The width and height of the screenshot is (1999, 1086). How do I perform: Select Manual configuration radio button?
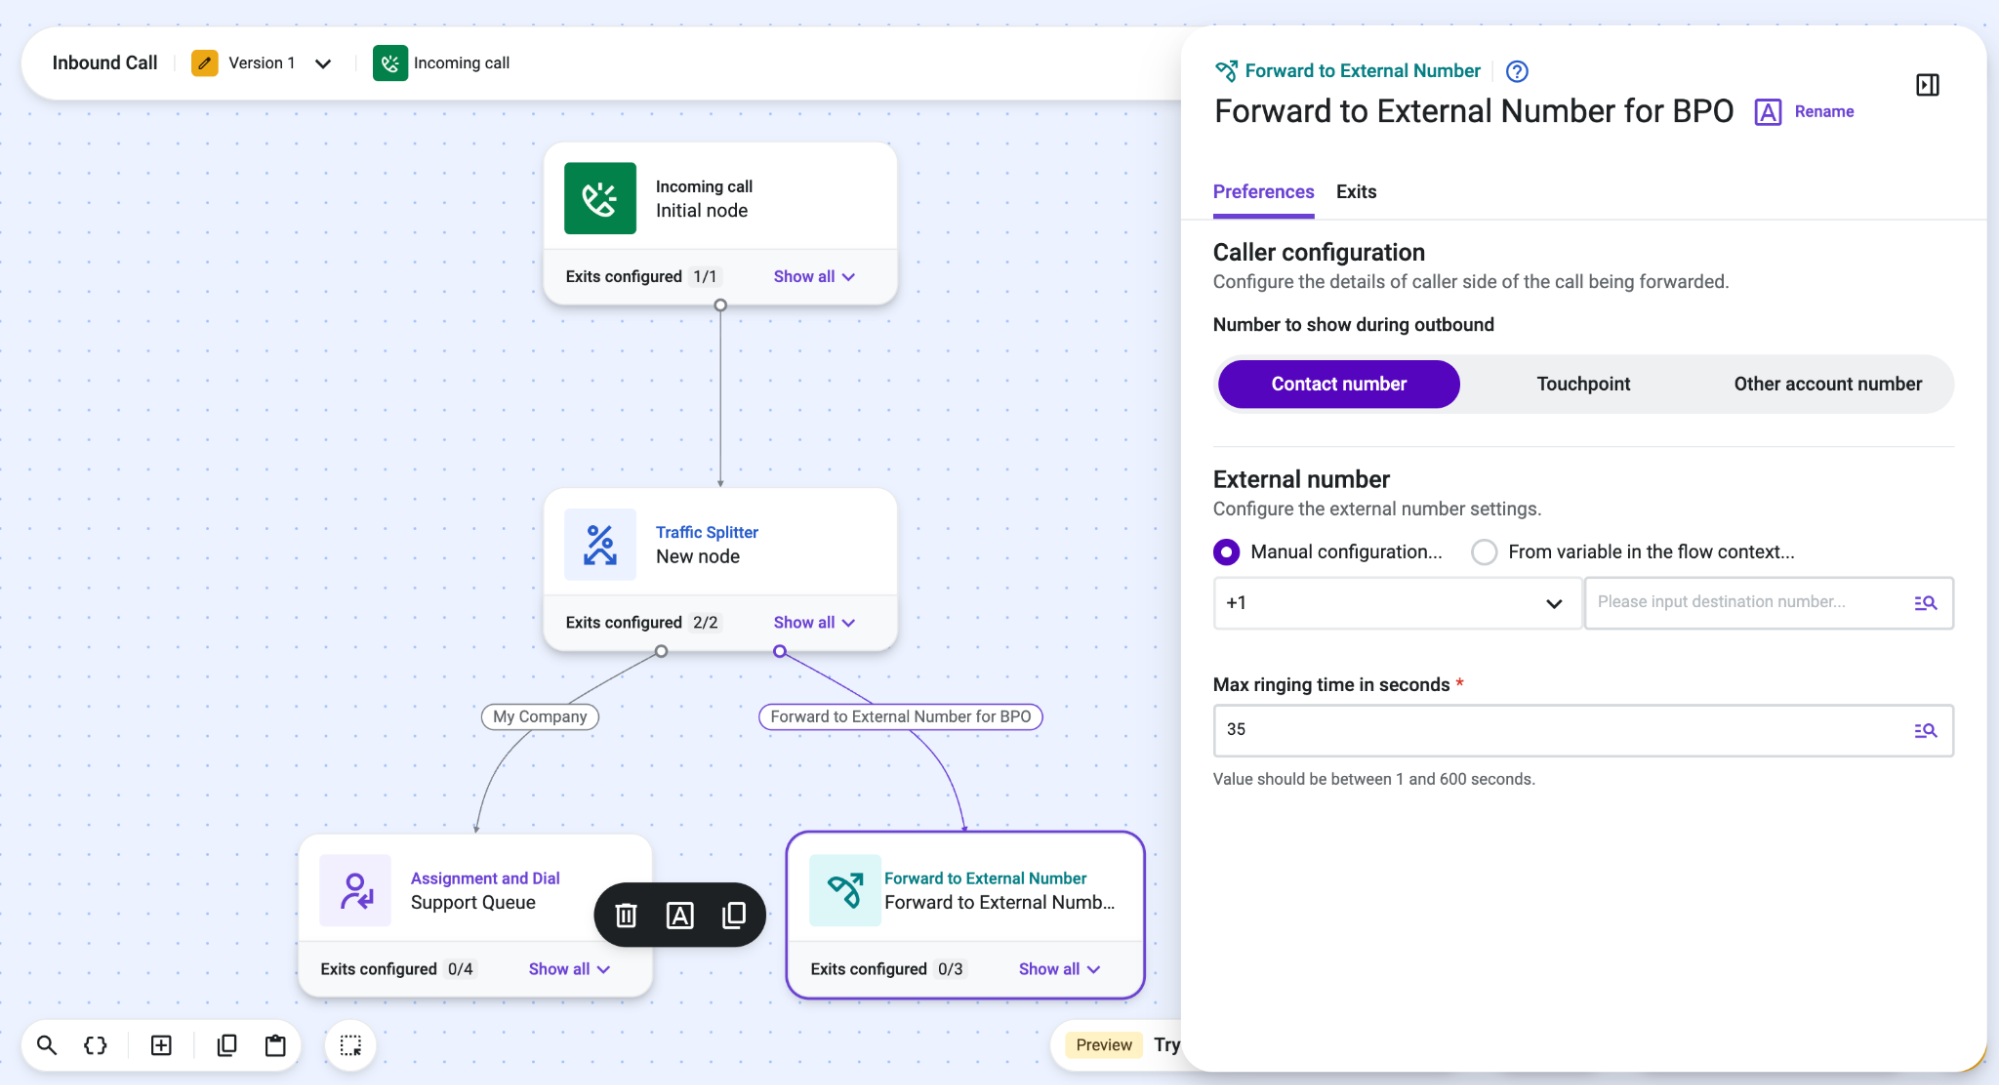tap(1226, 552)
